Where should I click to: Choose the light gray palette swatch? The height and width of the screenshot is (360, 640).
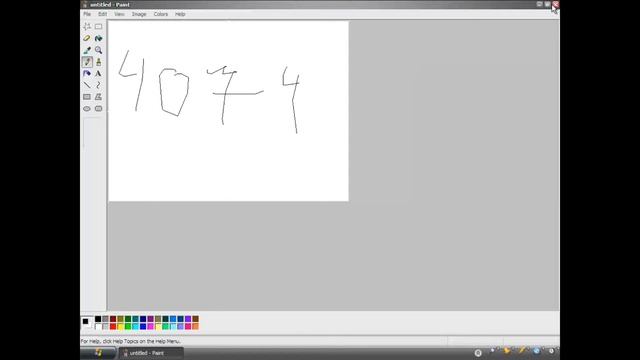tap(105, 327)
